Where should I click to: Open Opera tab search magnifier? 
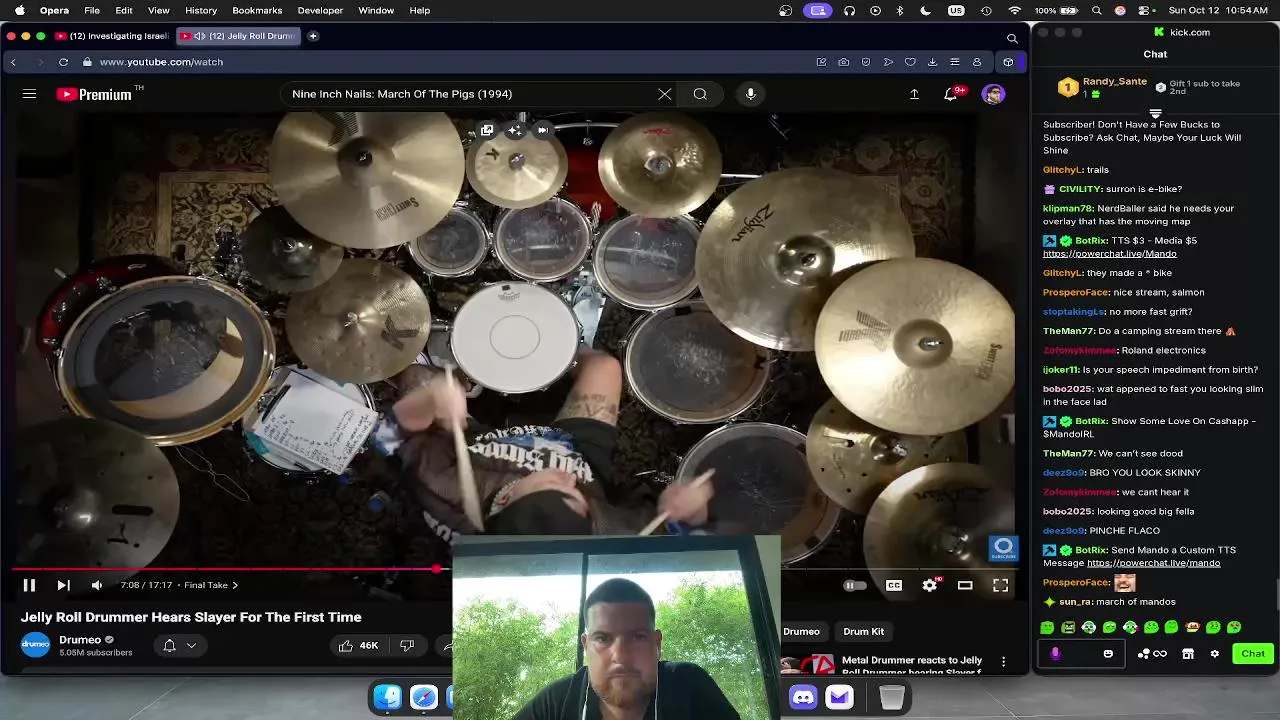(x=1012, y=38)
